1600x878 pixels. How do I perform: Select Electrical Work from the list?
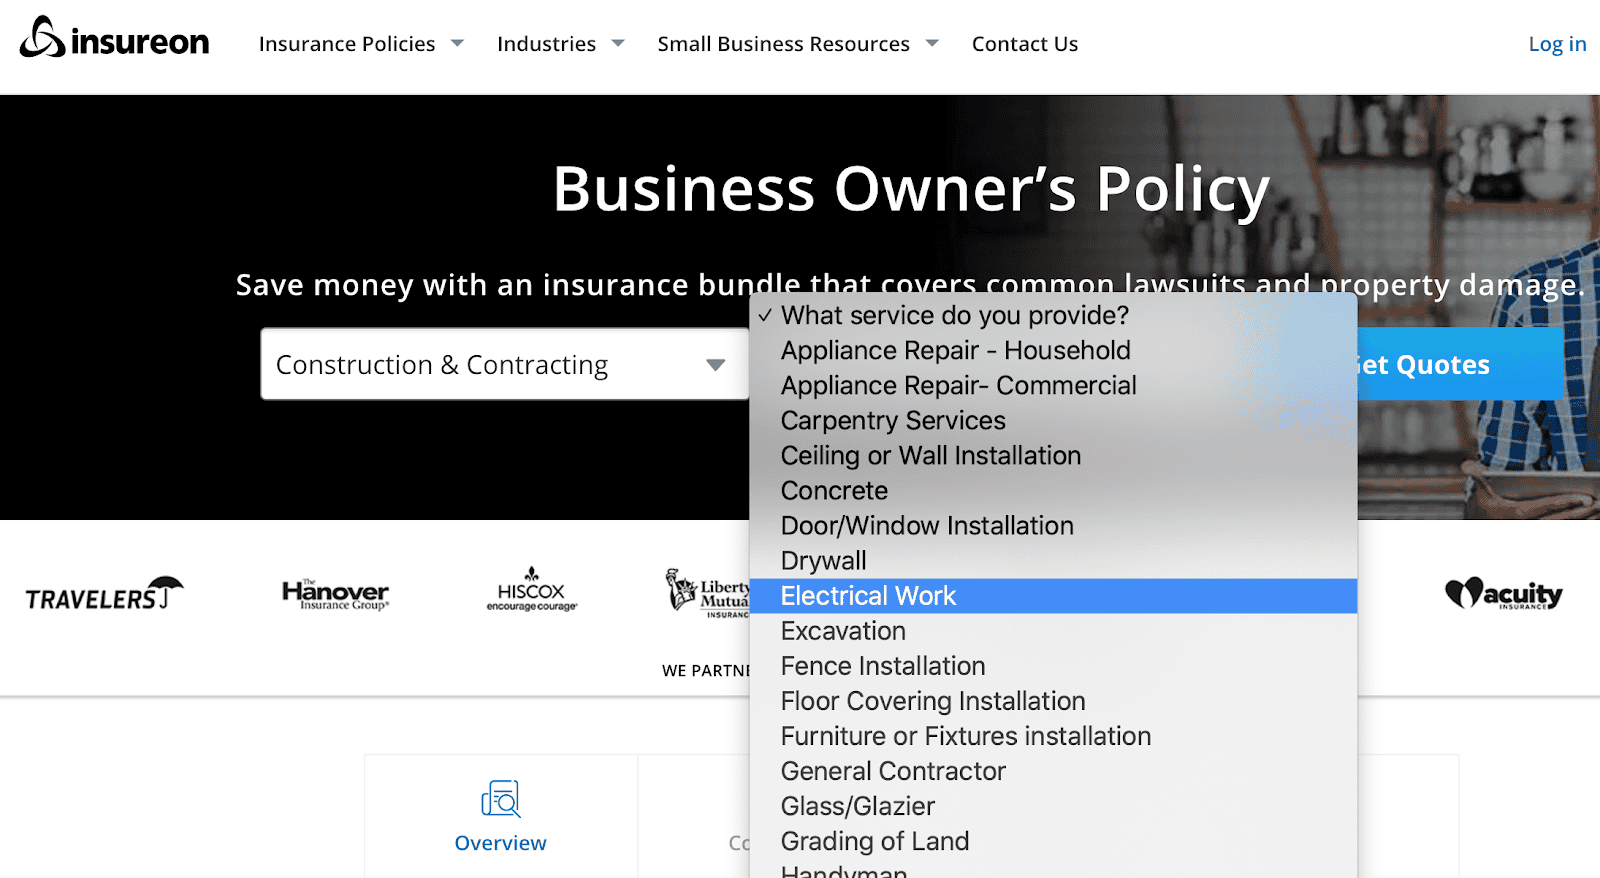click(x=868, y=596)
